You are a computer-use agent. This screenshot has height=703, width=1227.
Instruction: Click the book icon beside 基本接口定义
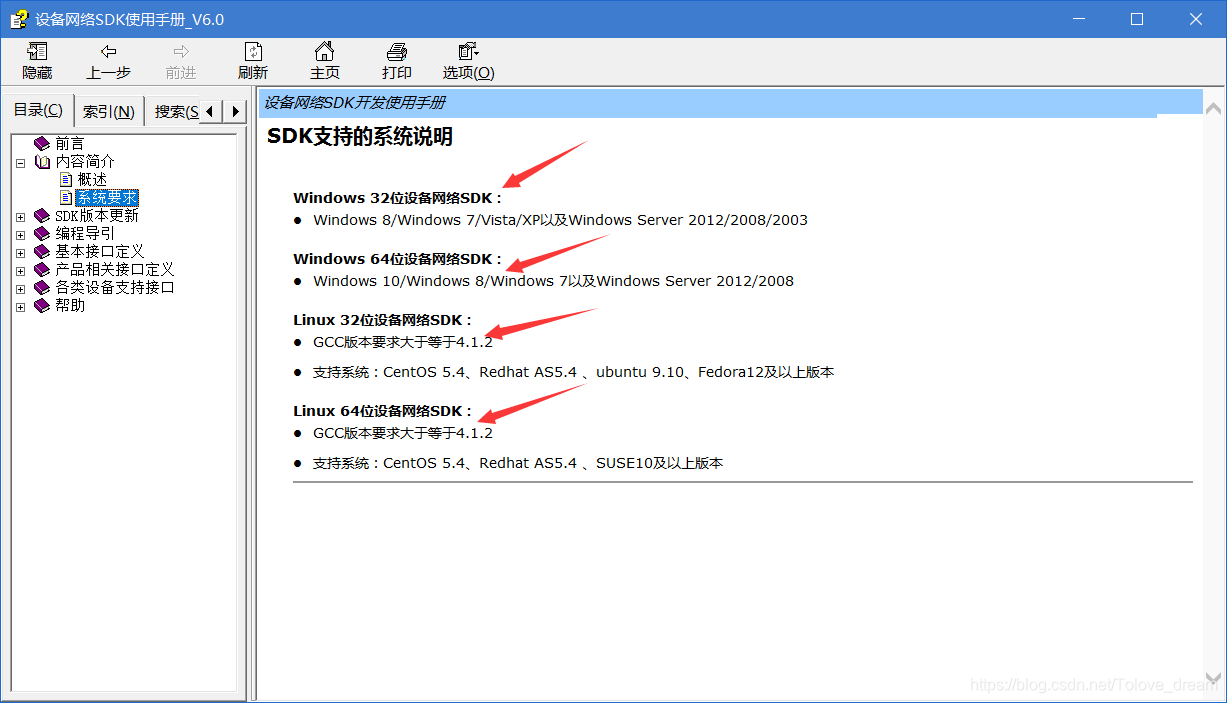click(x=42, y=251)
